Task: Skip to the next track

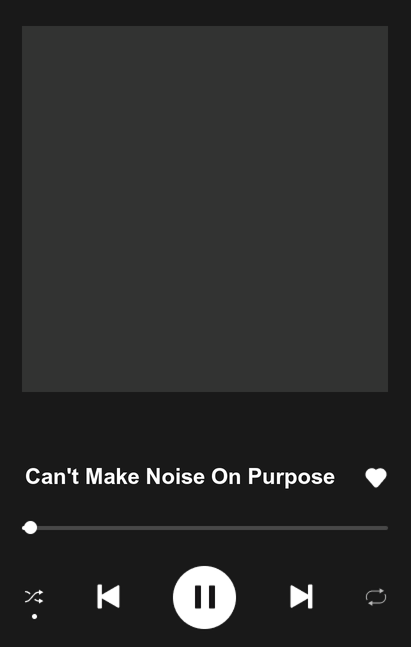Action: point(301,596)
